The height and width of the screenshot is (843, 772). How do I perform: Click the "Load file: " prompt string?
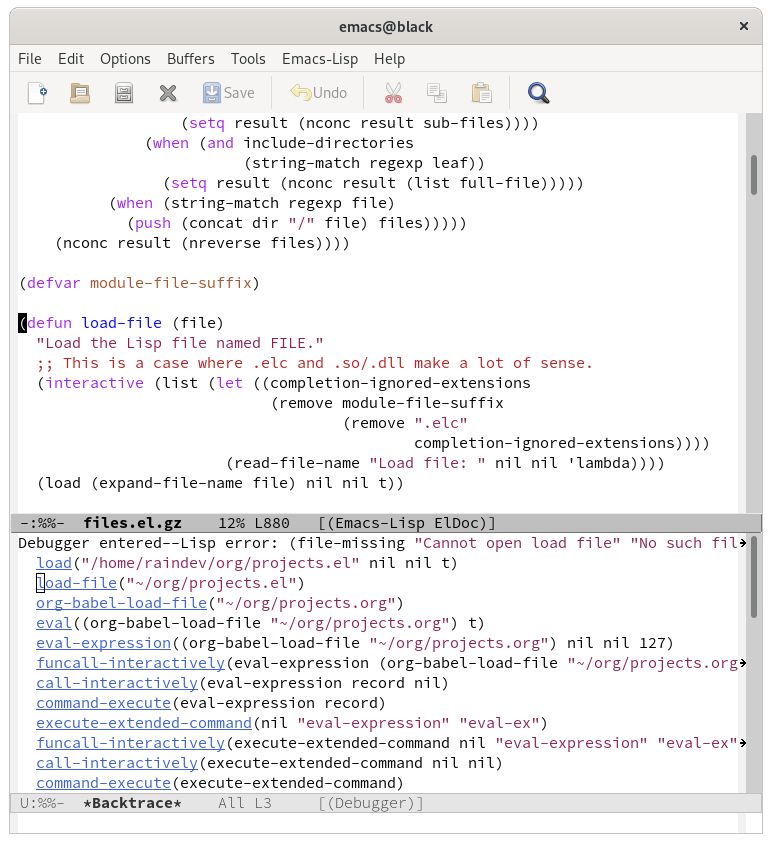427,463
